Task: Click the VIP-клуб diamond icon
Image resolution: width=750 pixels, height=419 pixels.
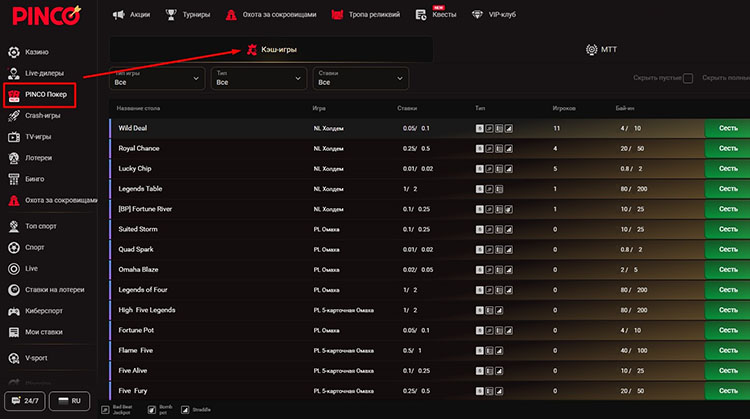Action: coord(477,15)
